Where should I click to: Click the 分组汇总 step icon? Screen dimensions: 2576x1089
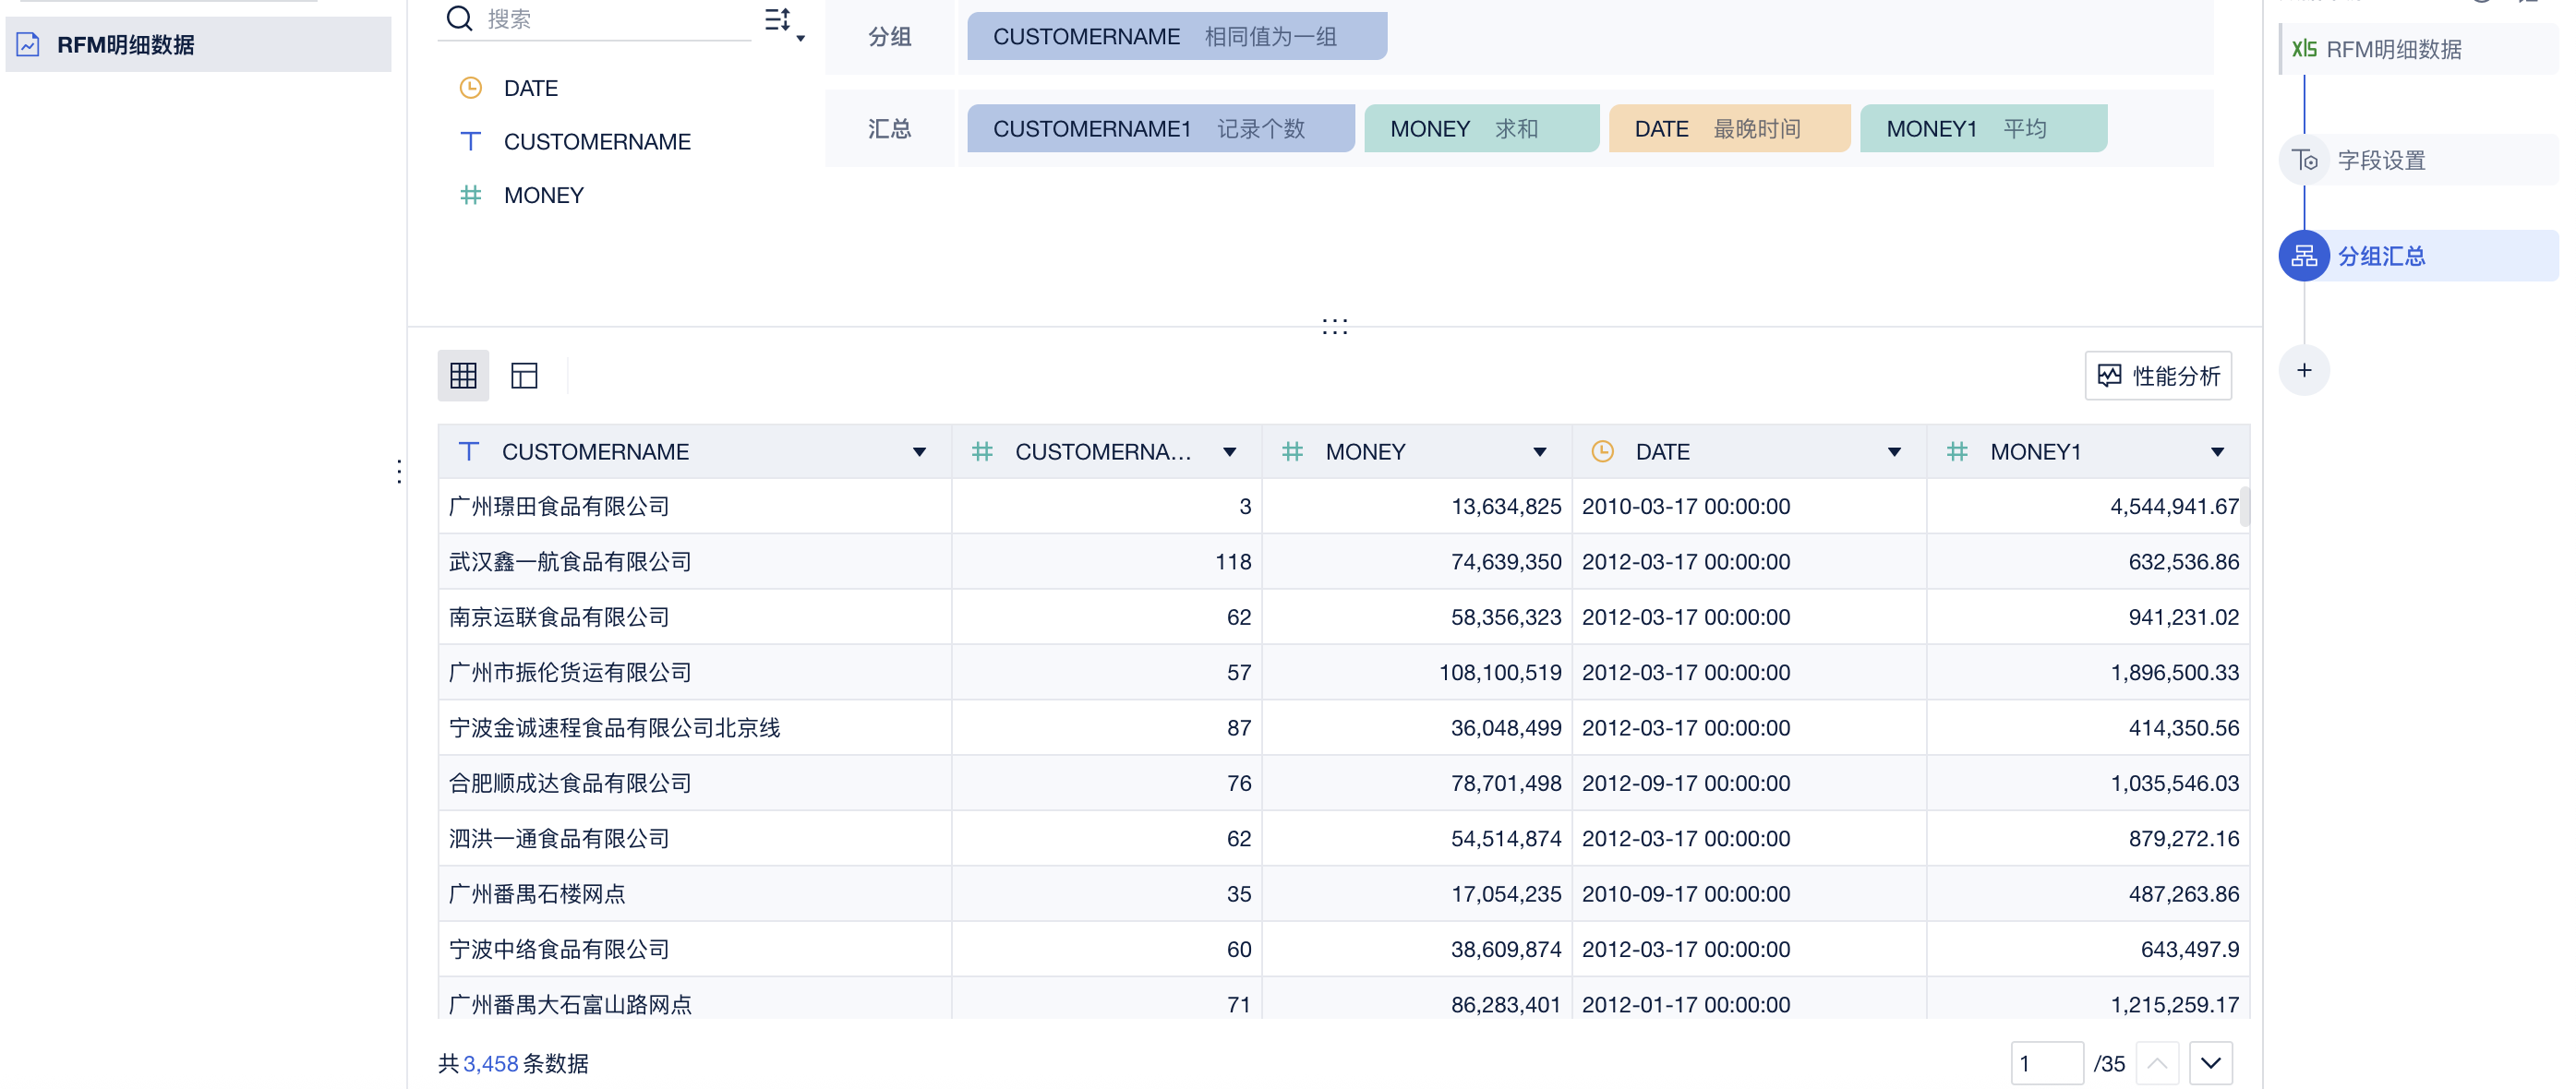[2304, 256]
